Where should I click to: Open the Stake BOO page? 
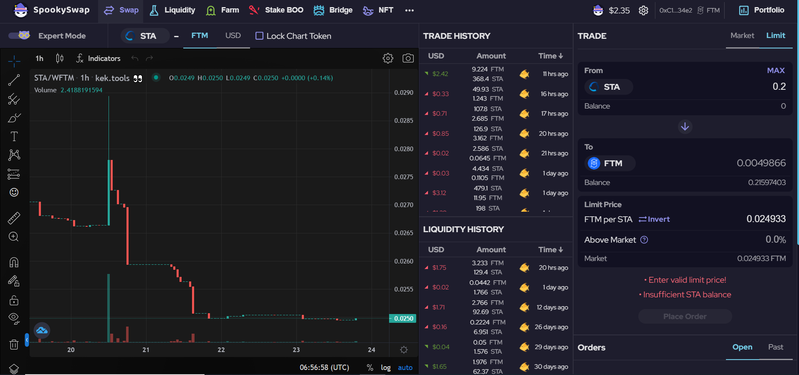(x=276, y=10)
